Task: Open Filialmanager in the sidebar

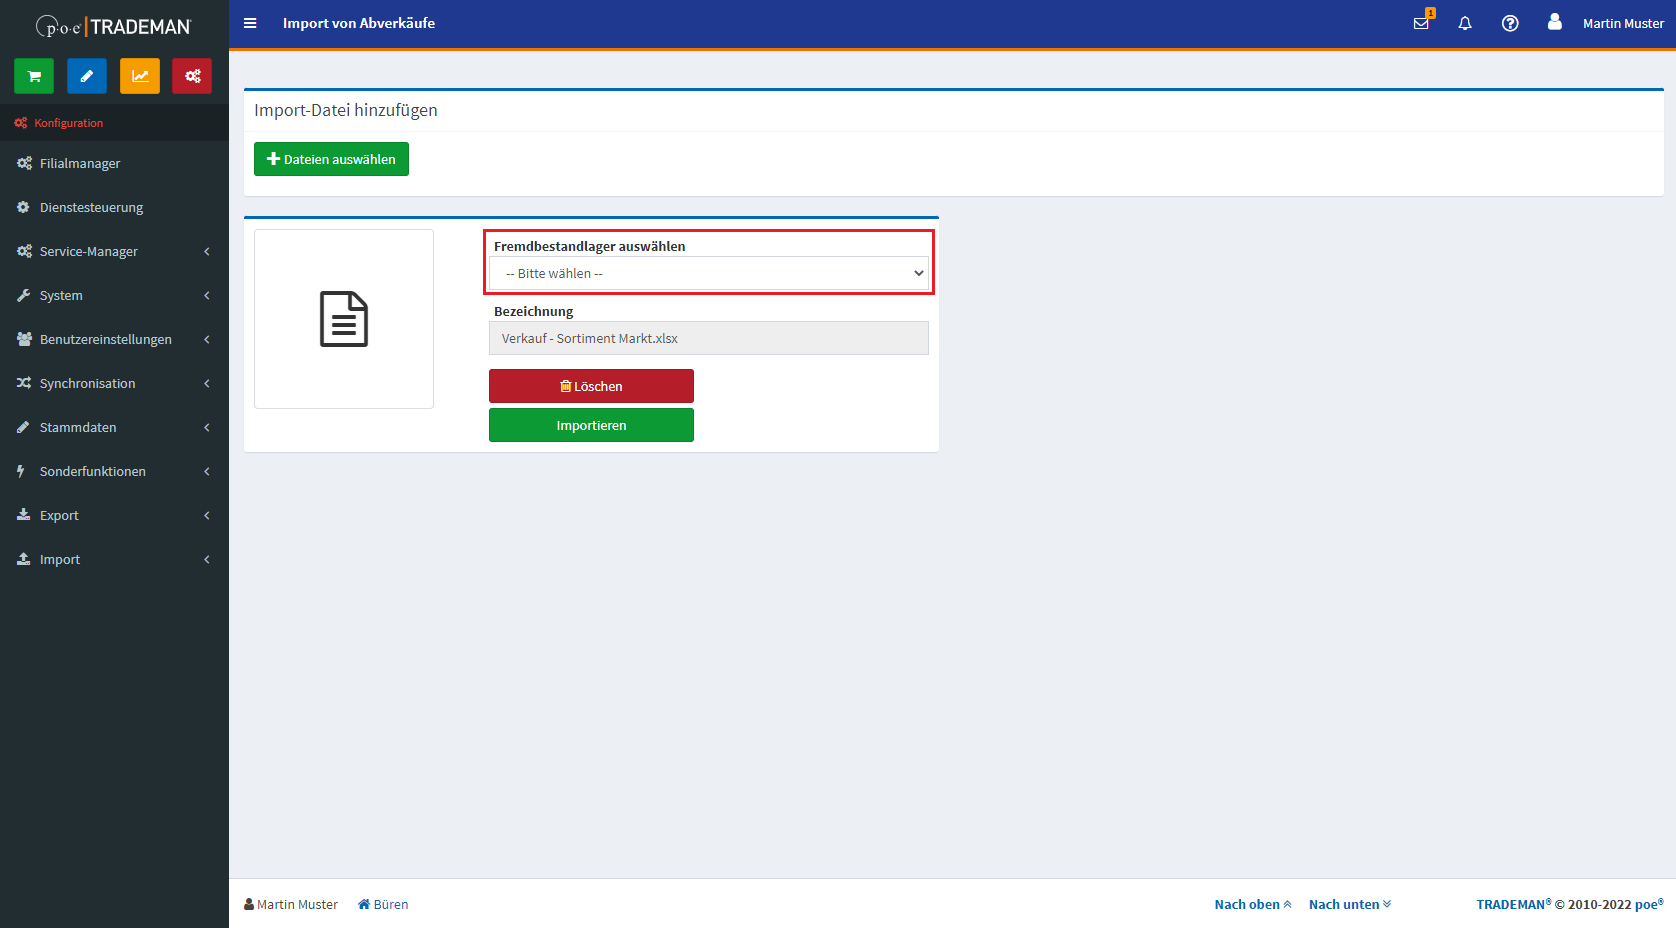Action: [80, 164]
